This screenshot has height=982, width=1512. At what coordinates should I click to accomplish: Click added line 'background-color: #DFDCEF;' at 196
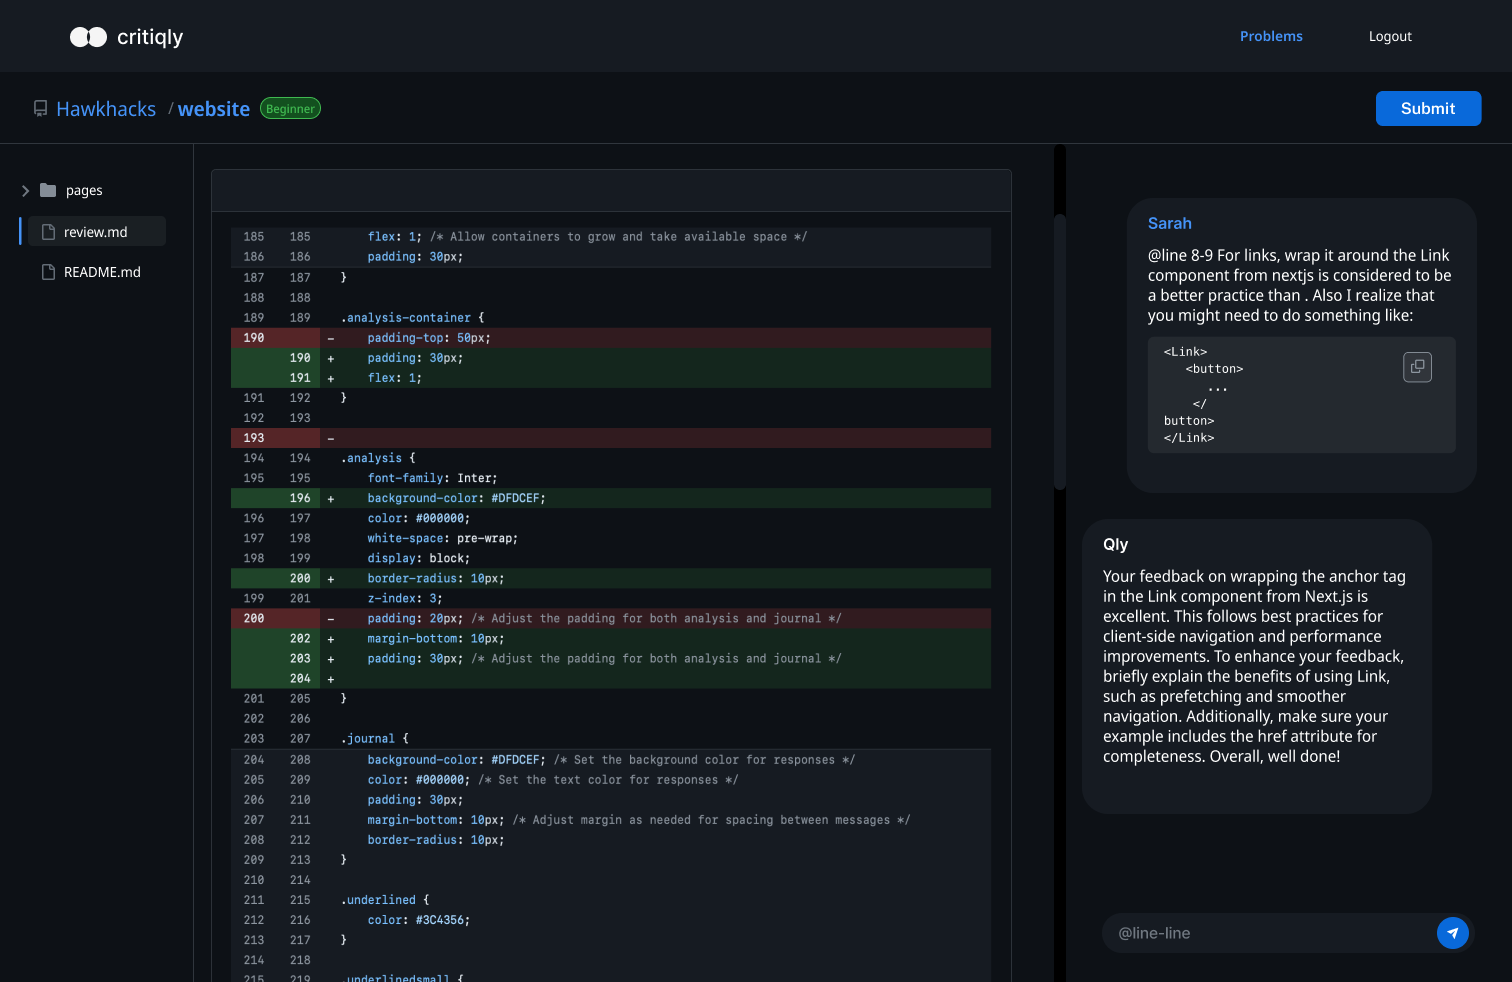611,498
